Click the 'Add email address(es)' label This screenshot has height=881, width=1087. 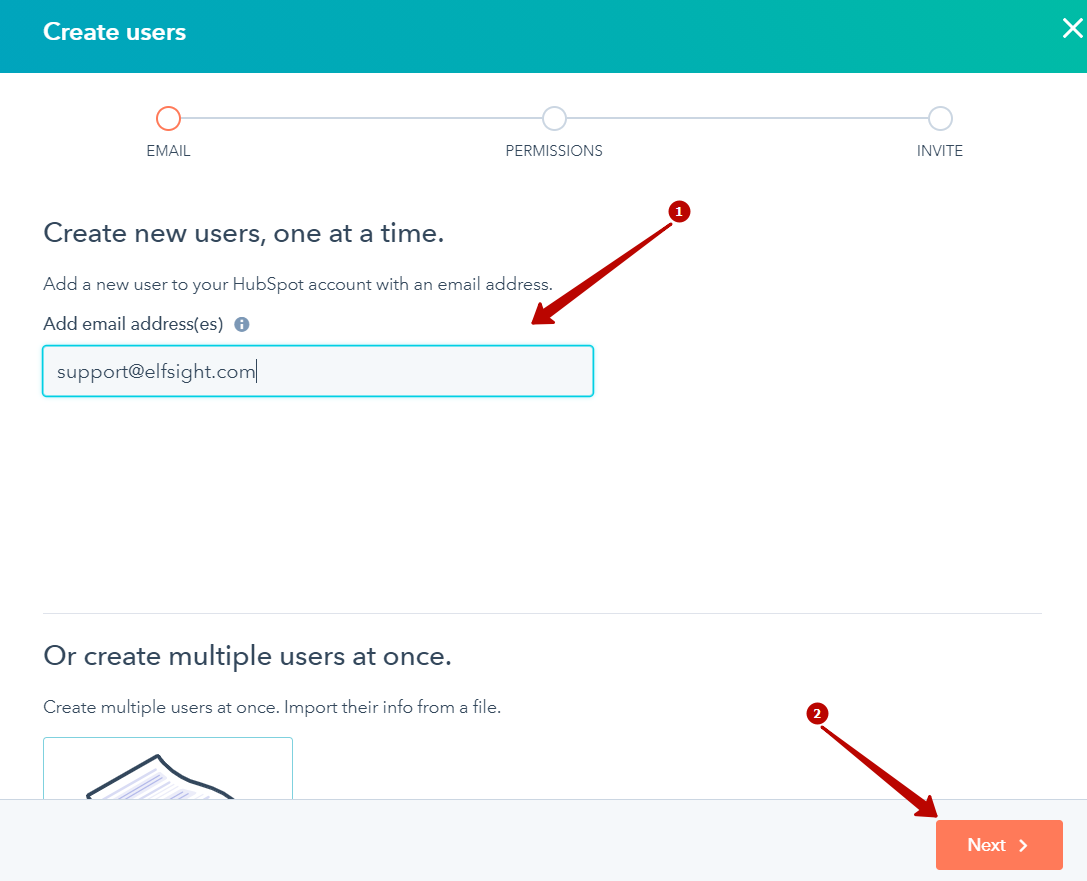(x=133, y=324)
